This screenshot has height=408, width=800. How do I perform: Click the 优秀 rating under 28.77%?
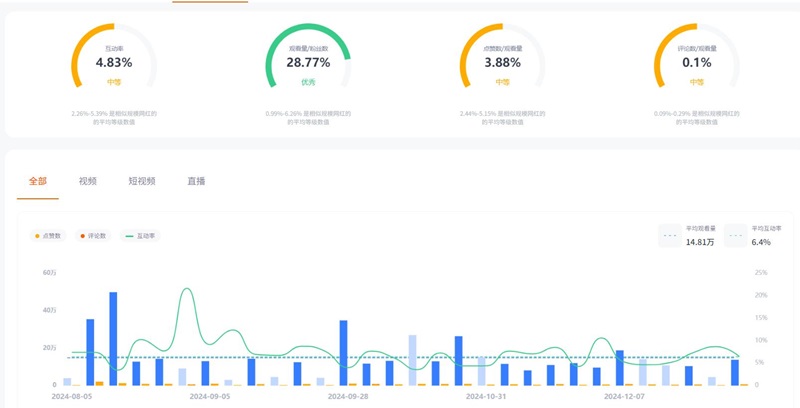(308, 82)
